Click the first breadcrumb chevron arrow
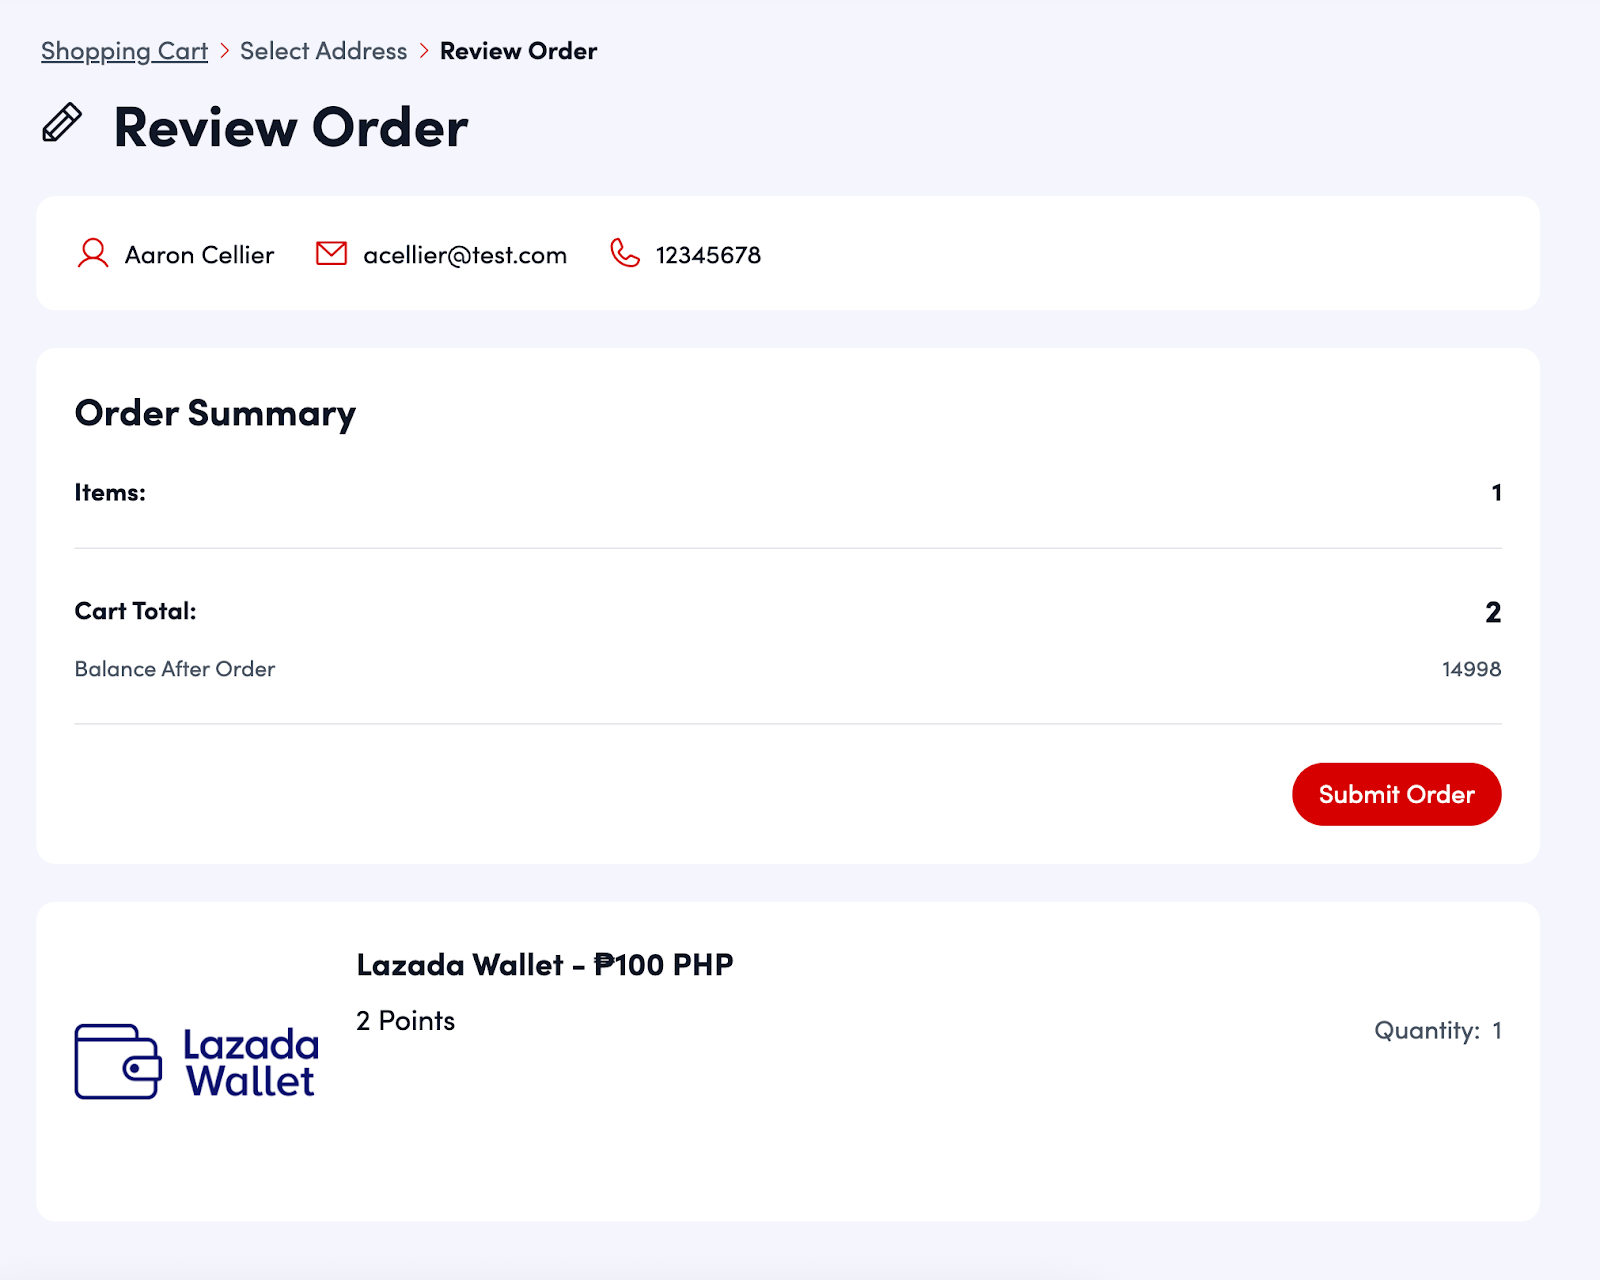The image size is (1600, 1280). (x=224, y=51)
